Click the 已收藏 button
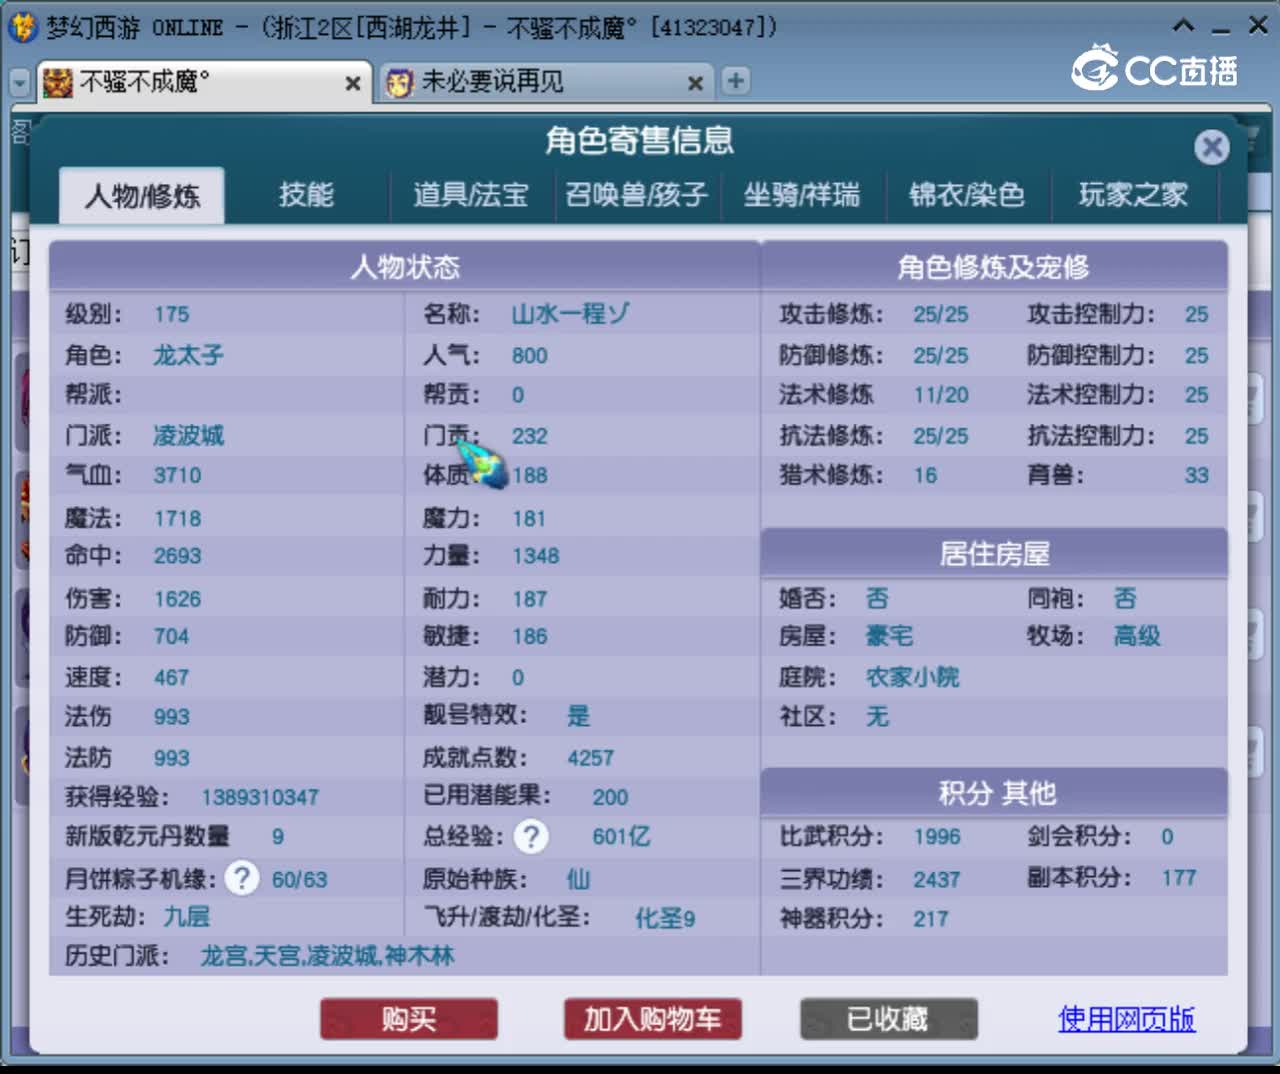This screenshot has width=1280, height=1074. tap(888, 1019)
